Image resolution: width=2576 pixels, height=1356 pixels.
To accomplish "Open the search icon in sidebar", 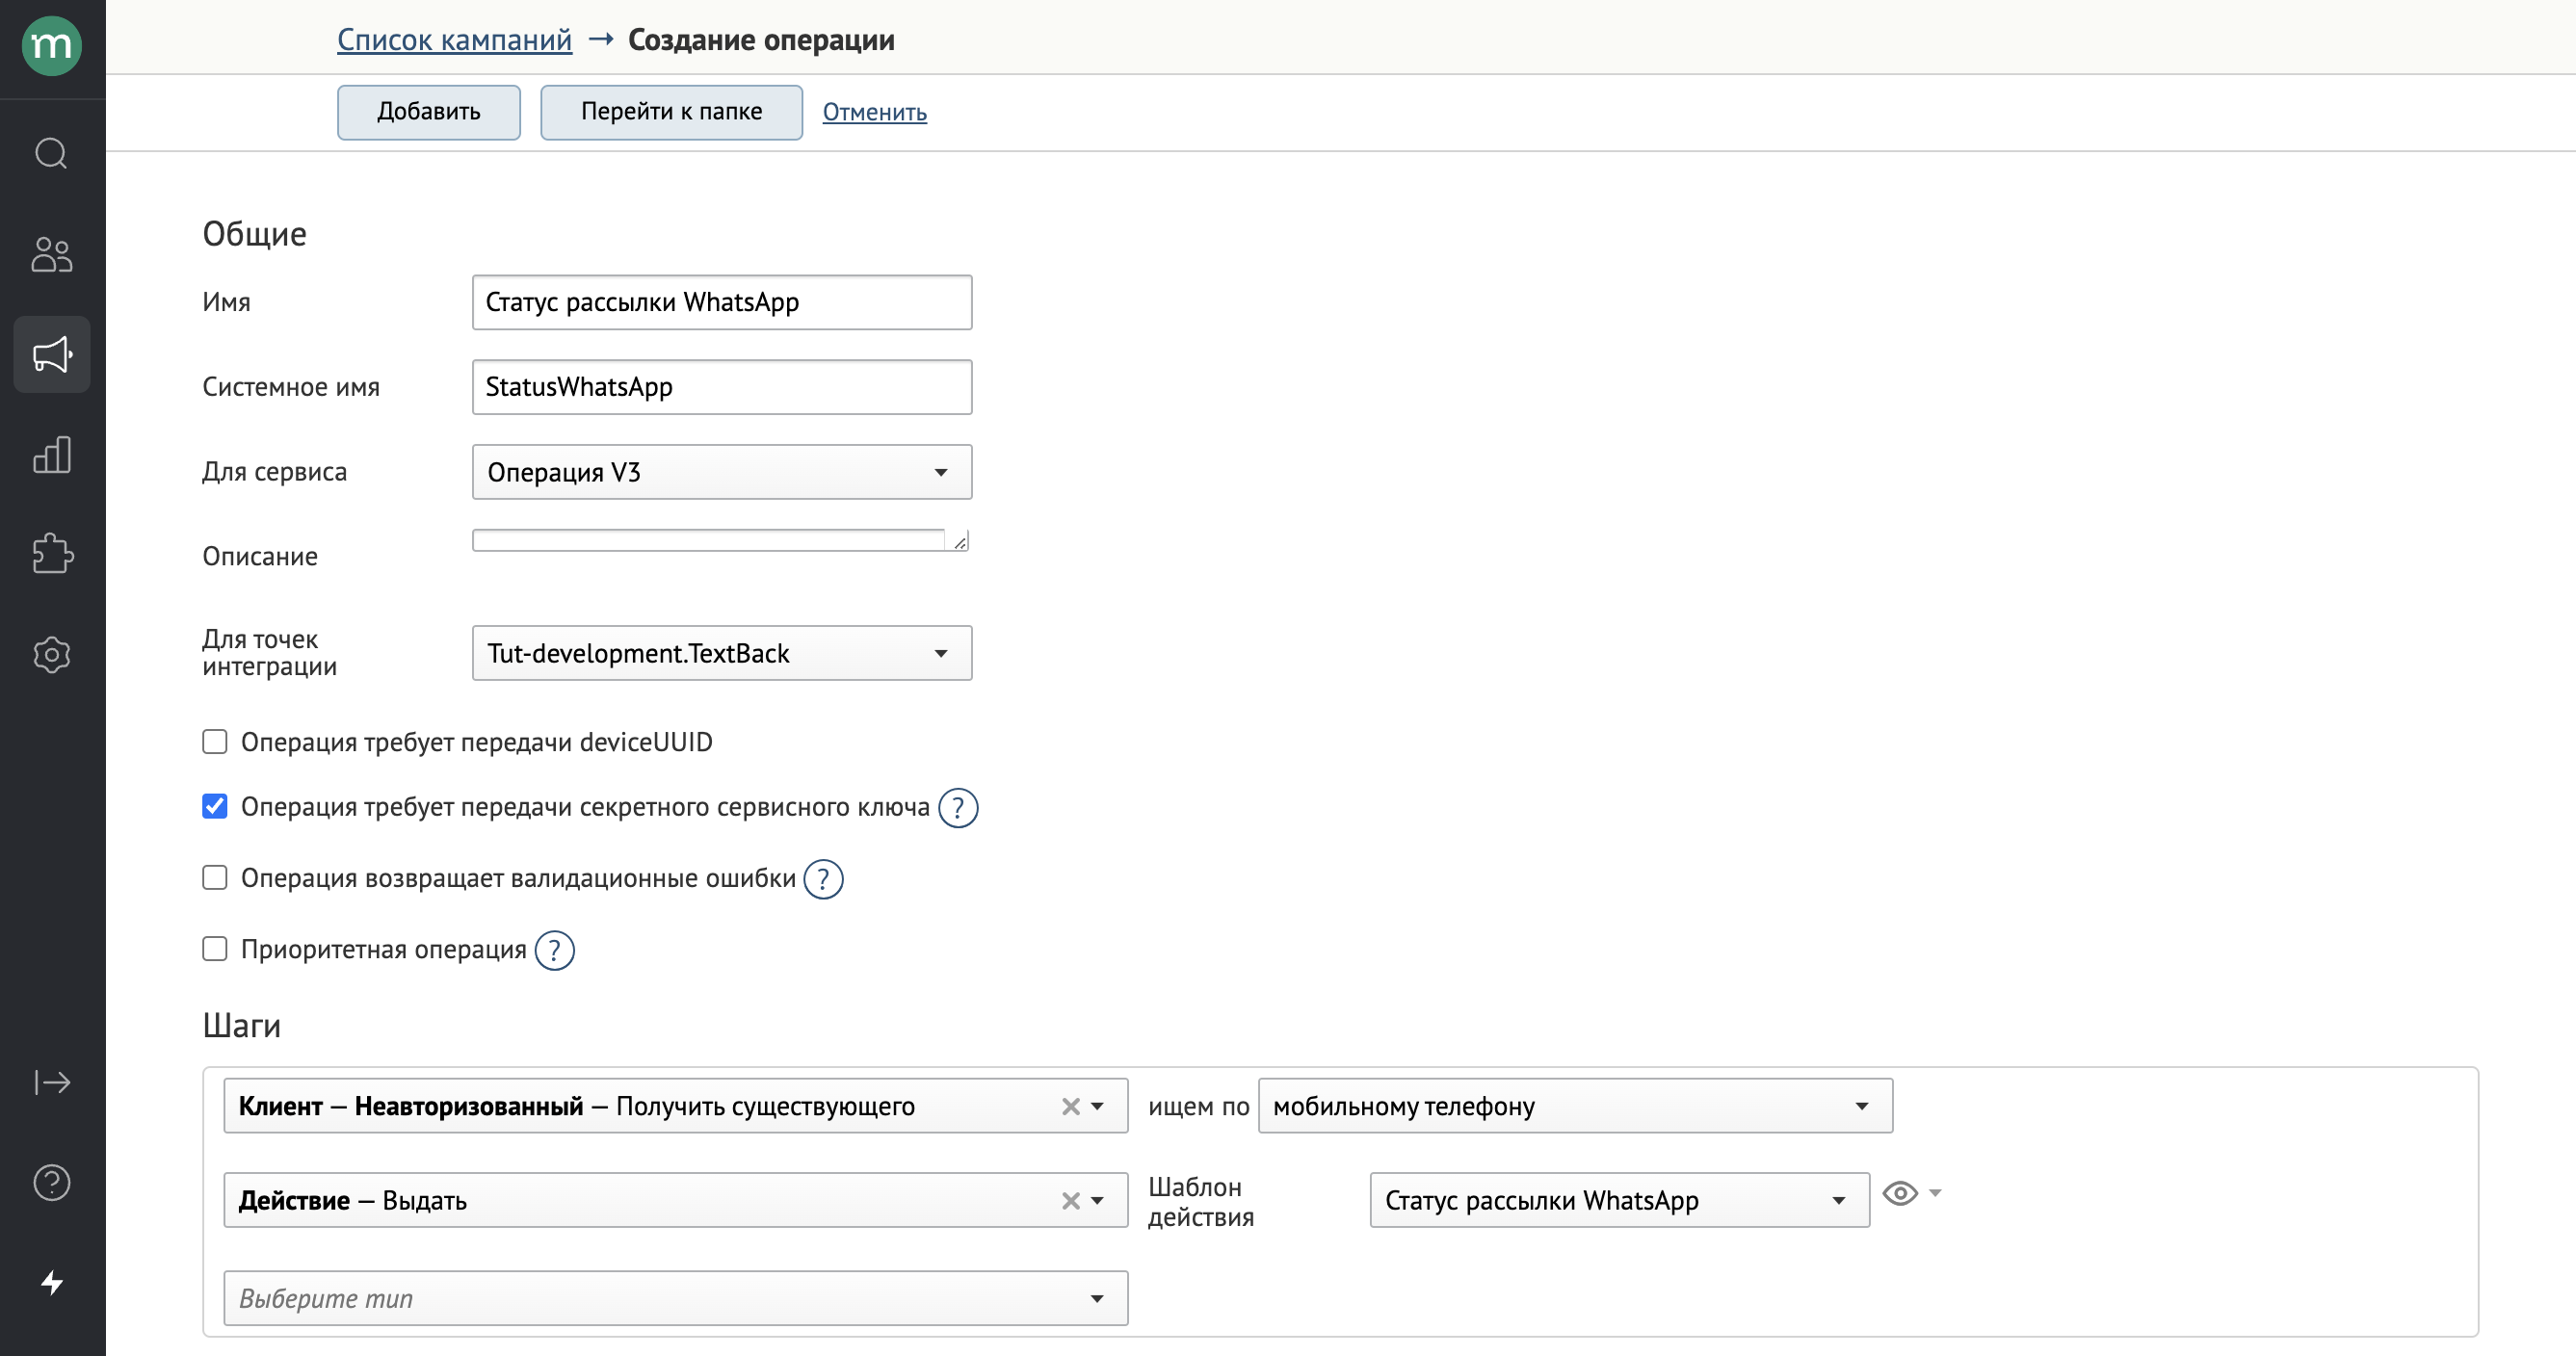I will pos(52,154).
